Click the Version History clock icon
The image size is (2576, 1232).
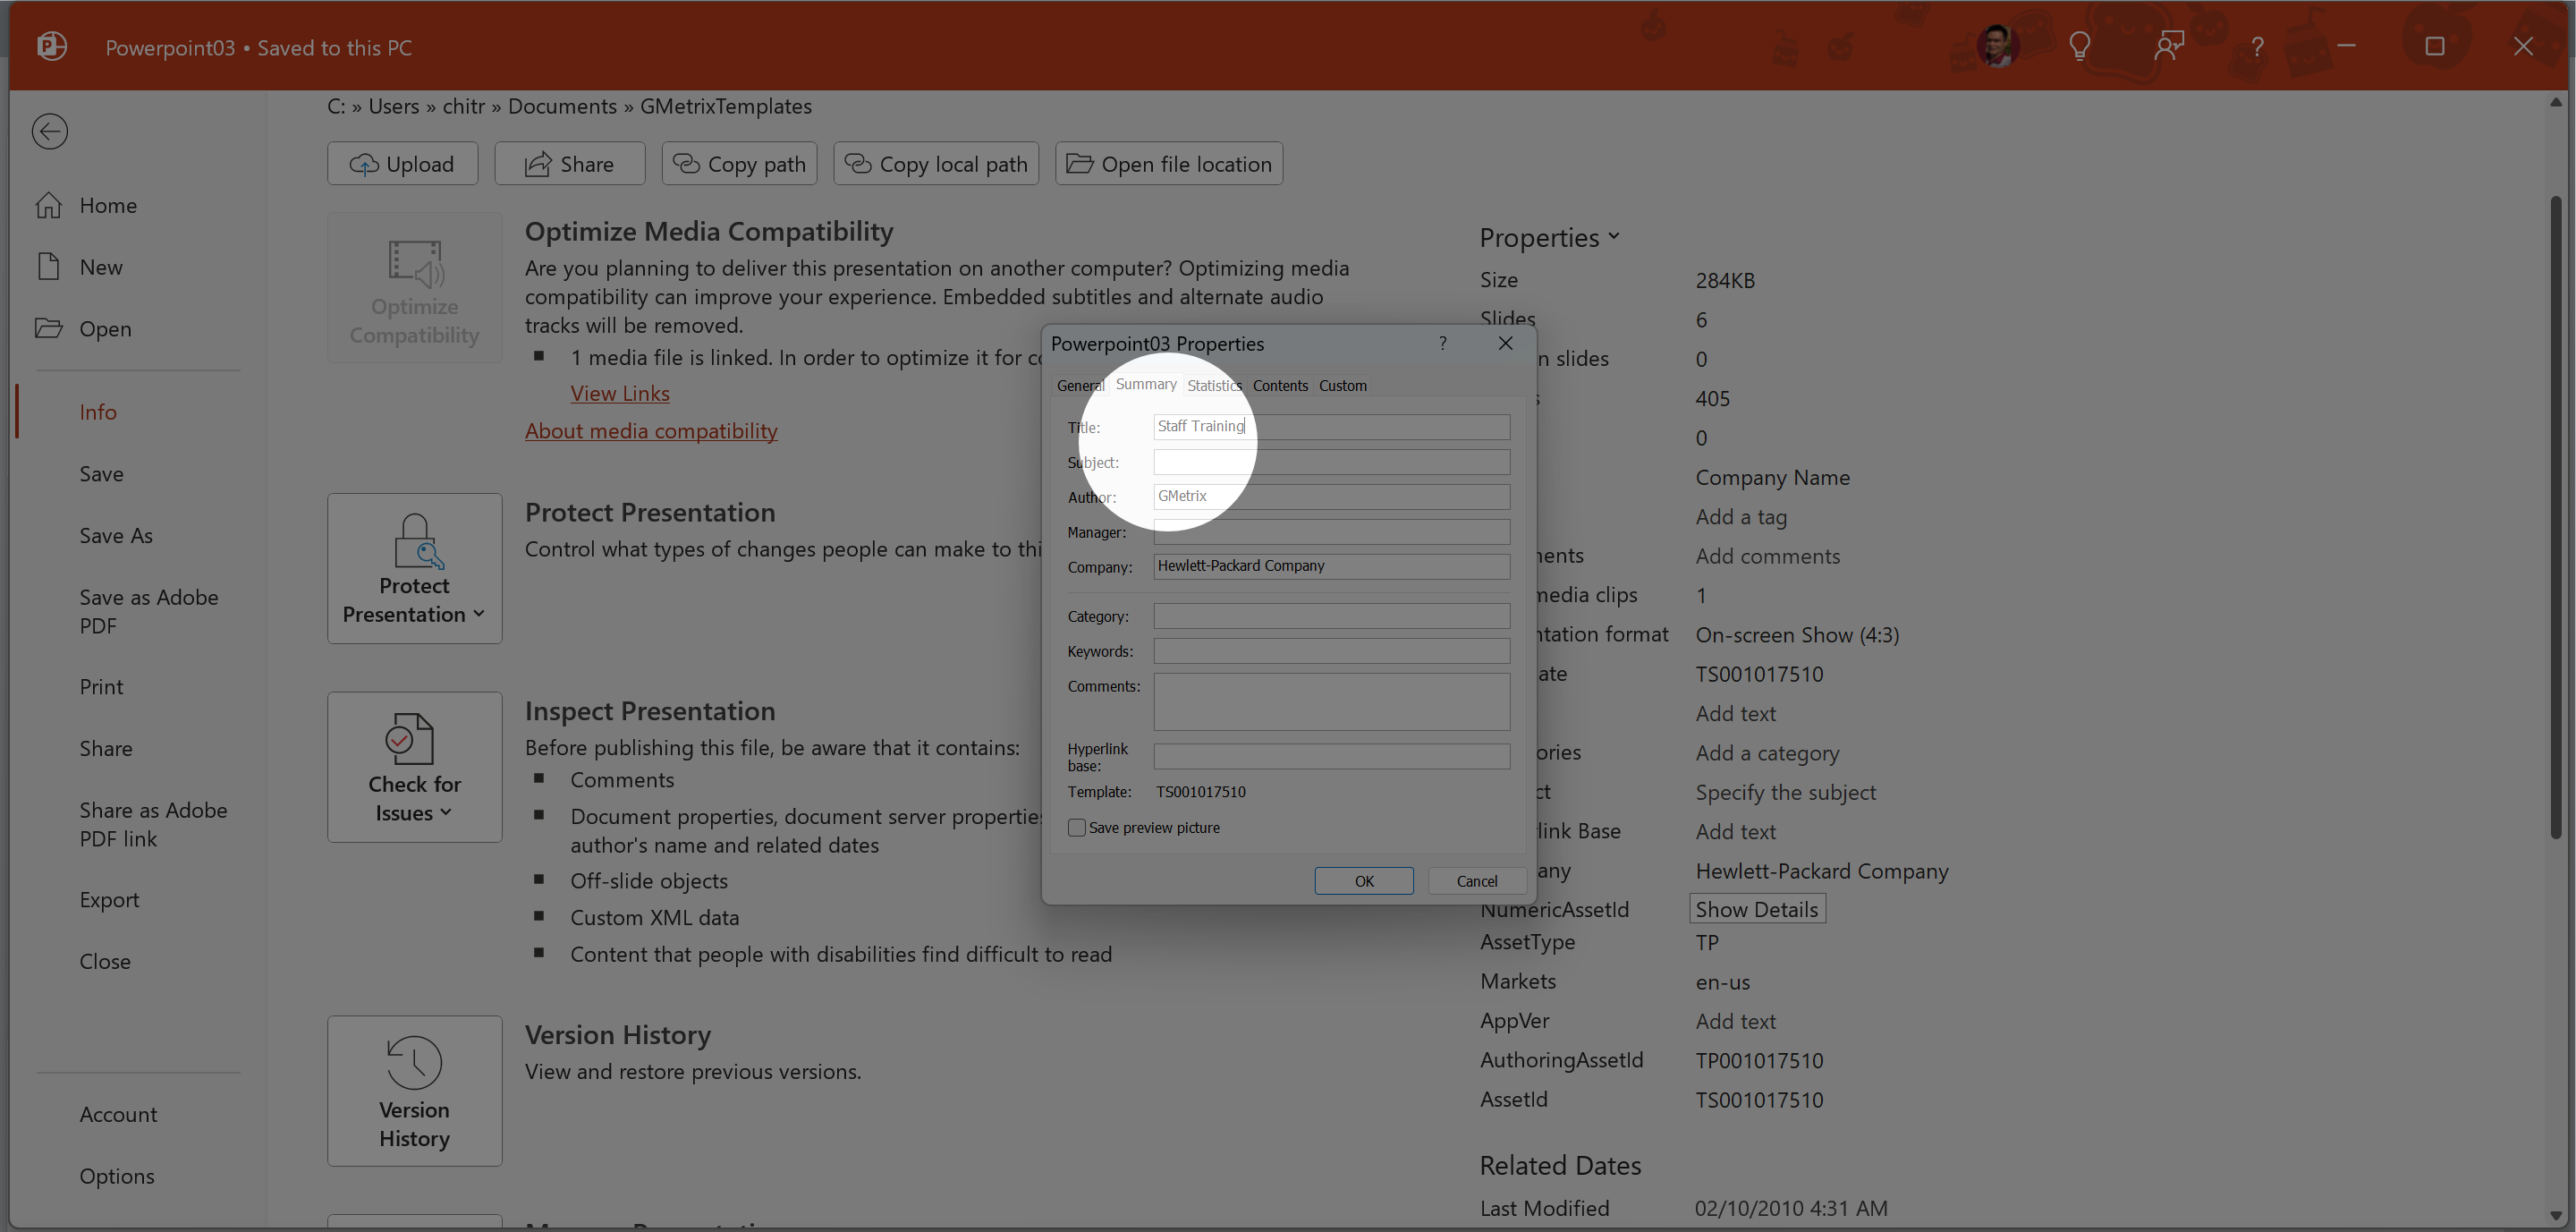414,1061
